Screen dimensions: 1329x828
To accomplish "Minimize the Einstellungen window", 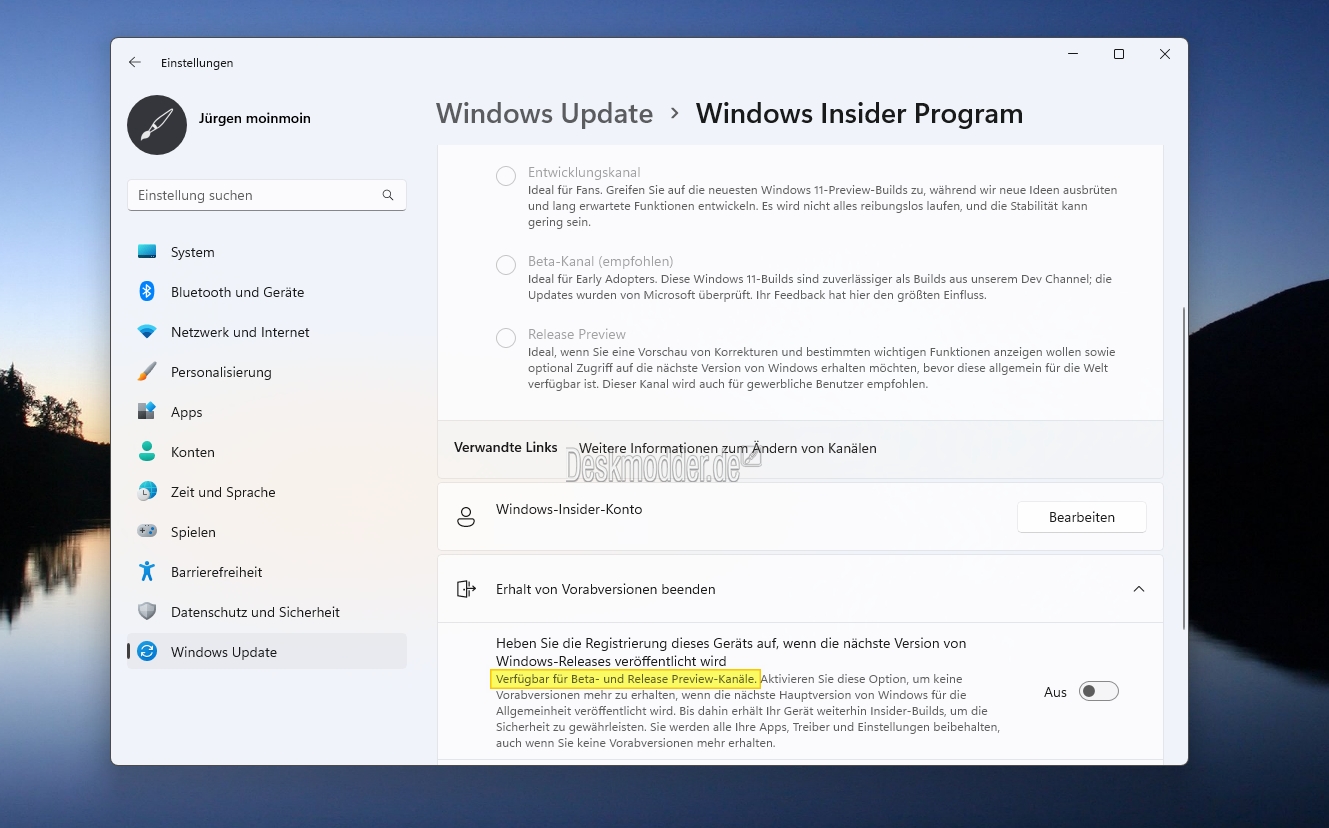I will (x=1073, y=54).
